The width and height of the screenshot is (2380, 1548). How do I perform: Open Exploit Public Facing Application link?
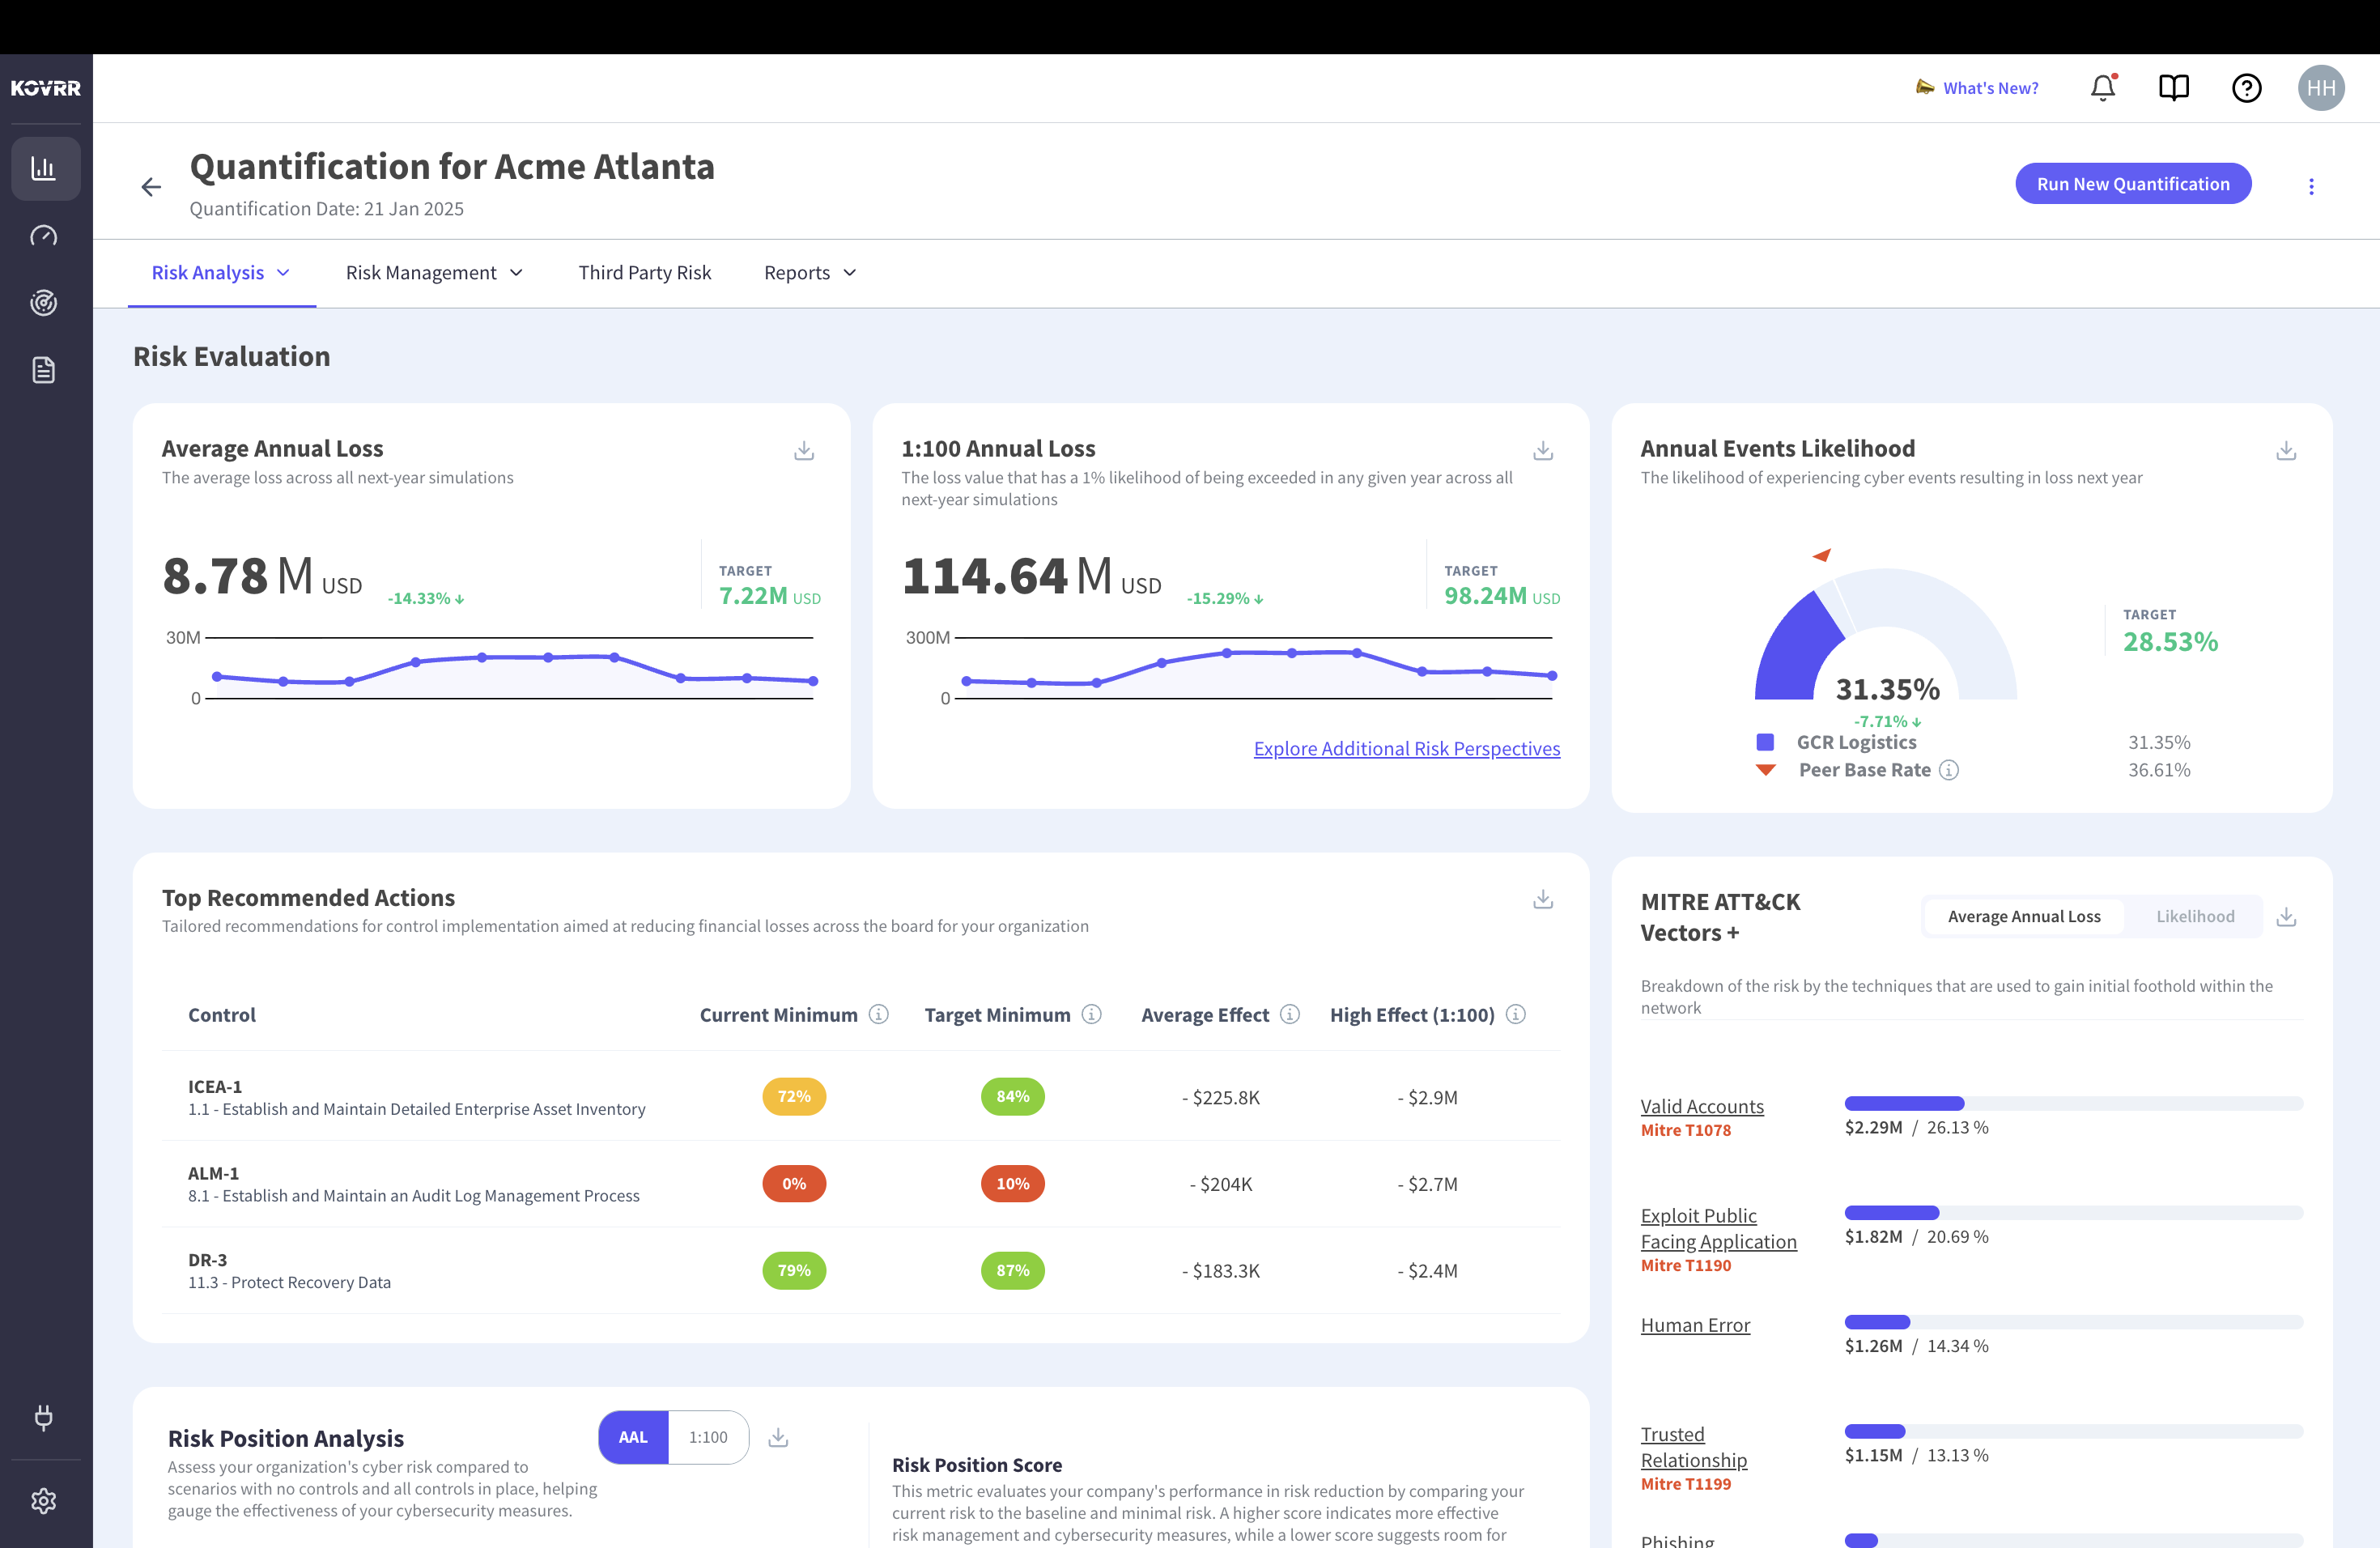[1718, 1229]
